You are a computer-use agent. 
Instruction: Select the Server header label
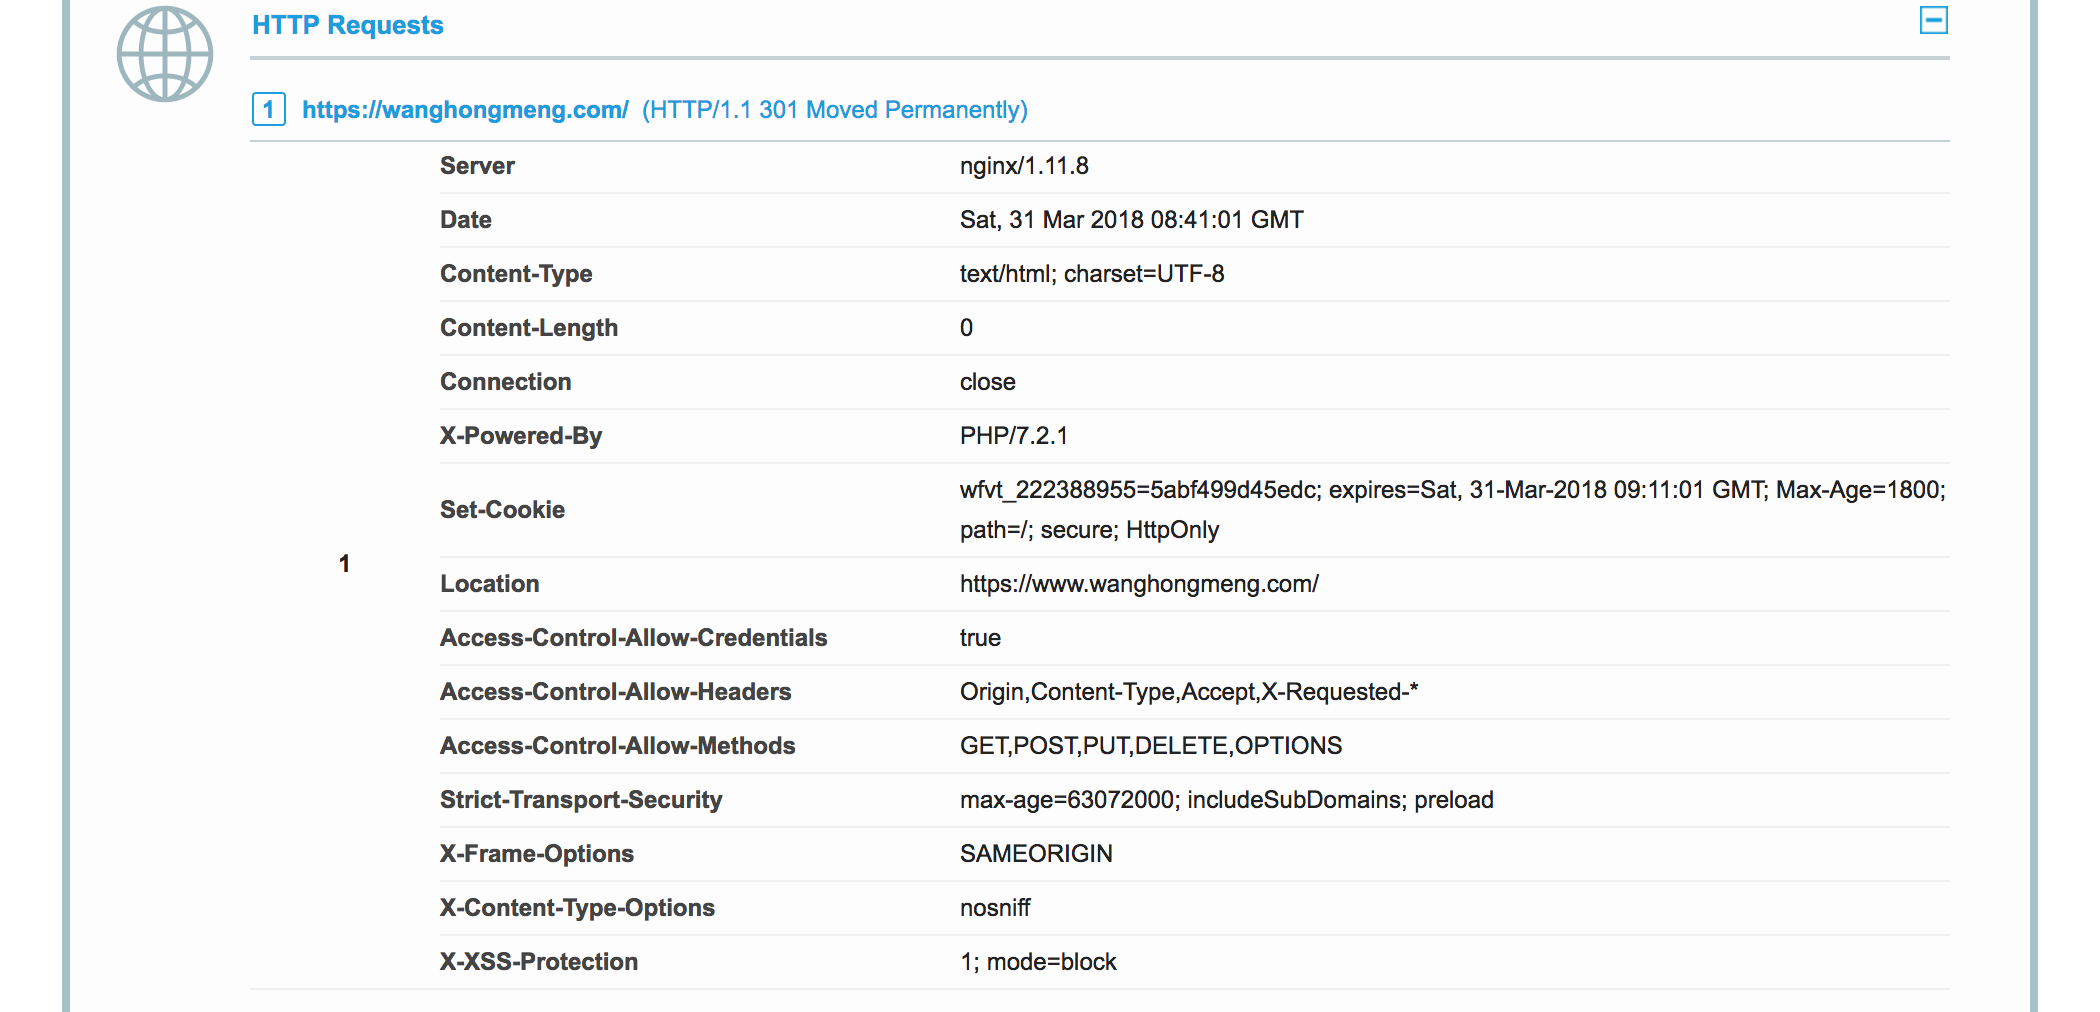(x=477, y=166)
